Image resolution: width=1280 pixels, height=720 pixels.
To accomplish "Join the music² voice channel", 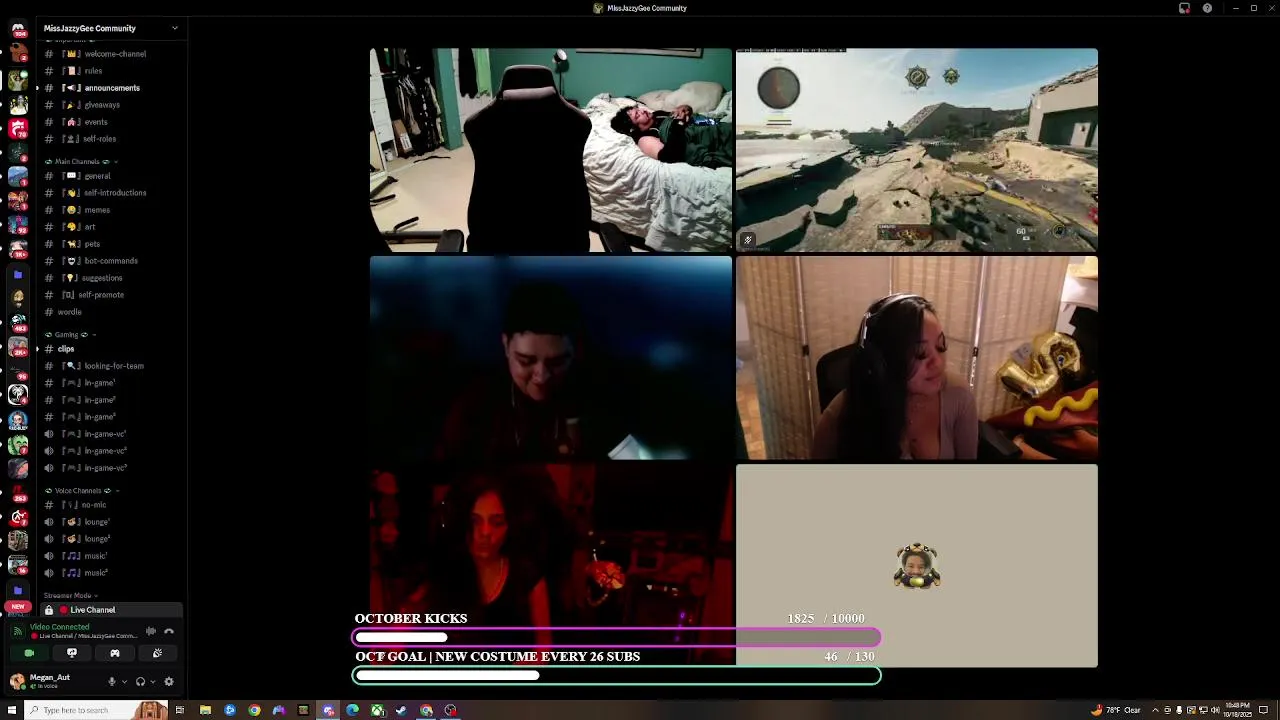I will 111,573.
